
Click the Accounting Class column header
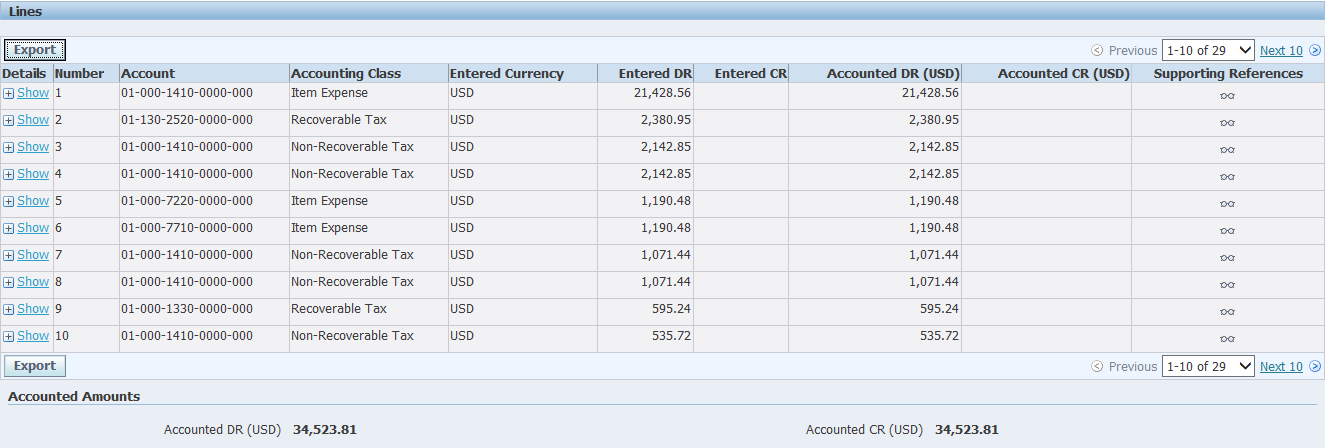345,73
